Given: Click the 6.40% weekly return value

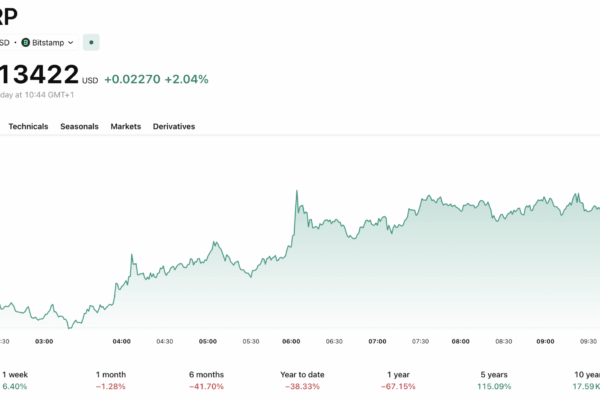Looking at the screenshot, I should pos(15,386).
